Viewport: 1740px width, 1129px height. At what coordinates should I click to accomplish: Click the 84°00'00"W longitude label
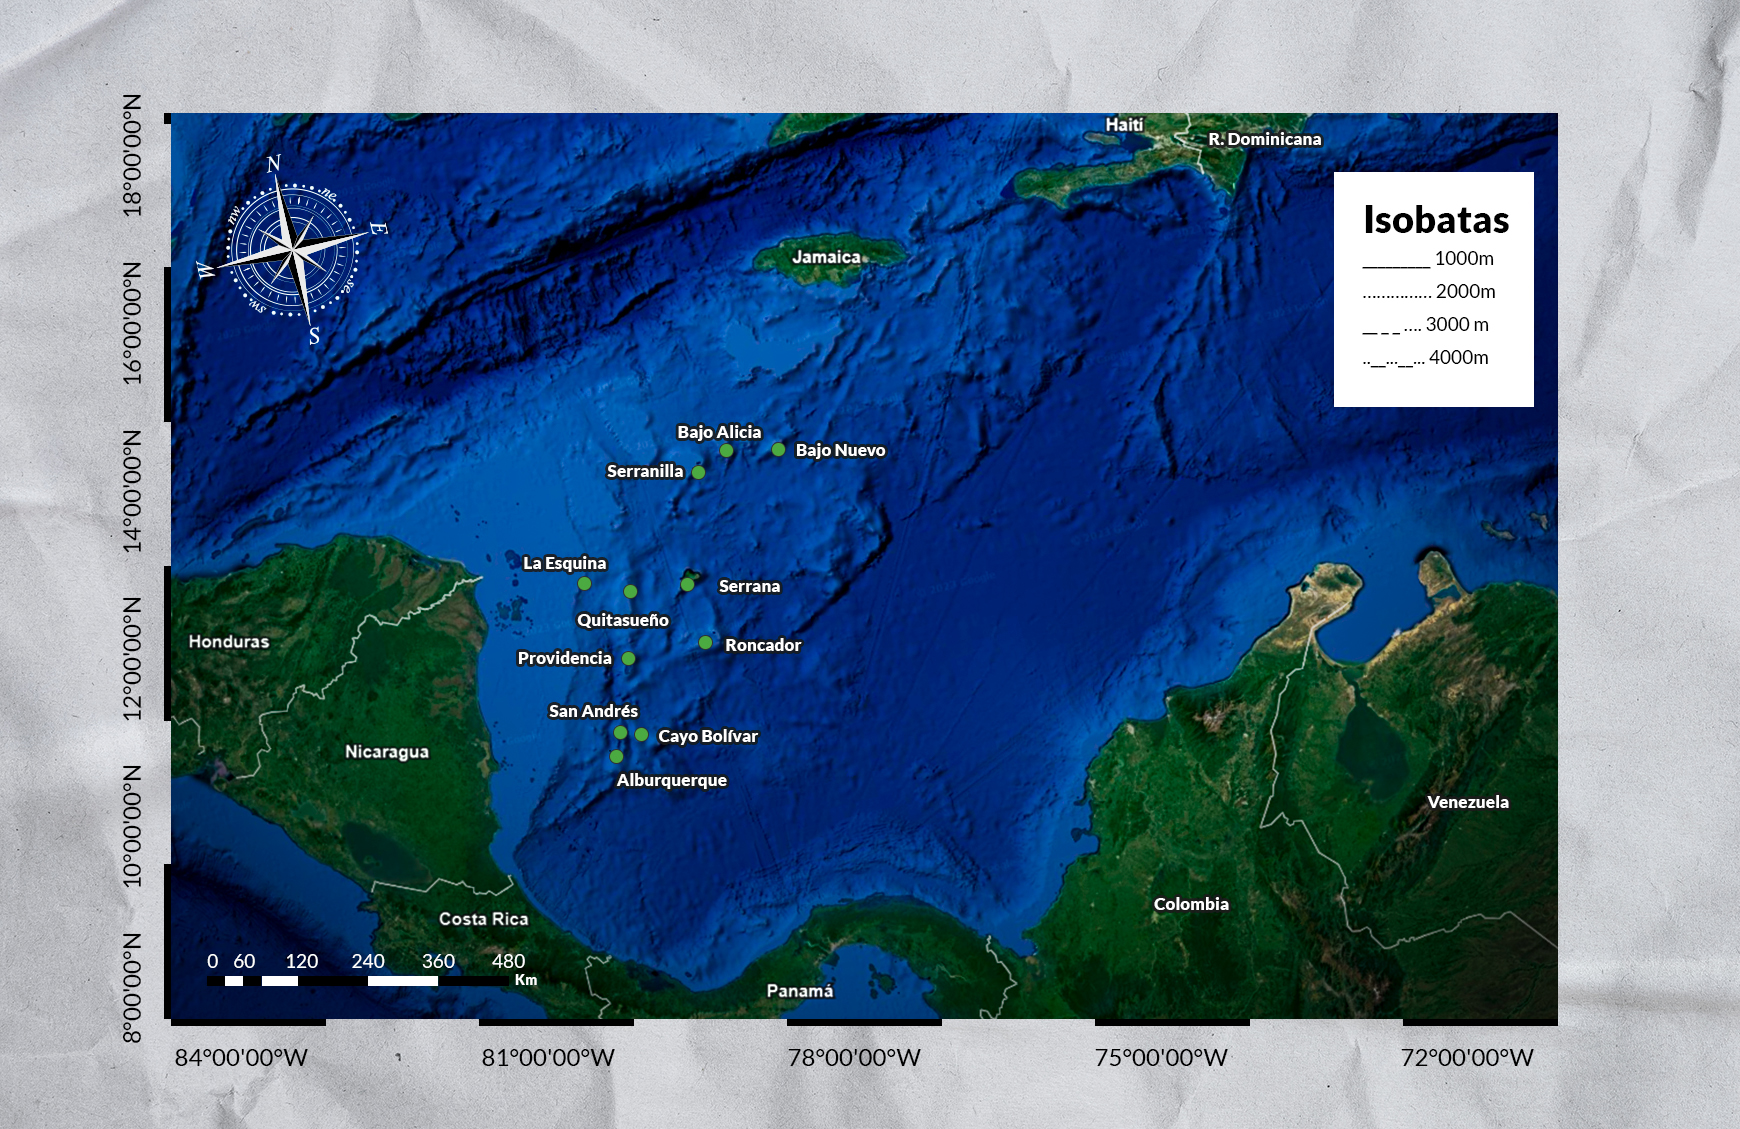(x=241, y=1058)
